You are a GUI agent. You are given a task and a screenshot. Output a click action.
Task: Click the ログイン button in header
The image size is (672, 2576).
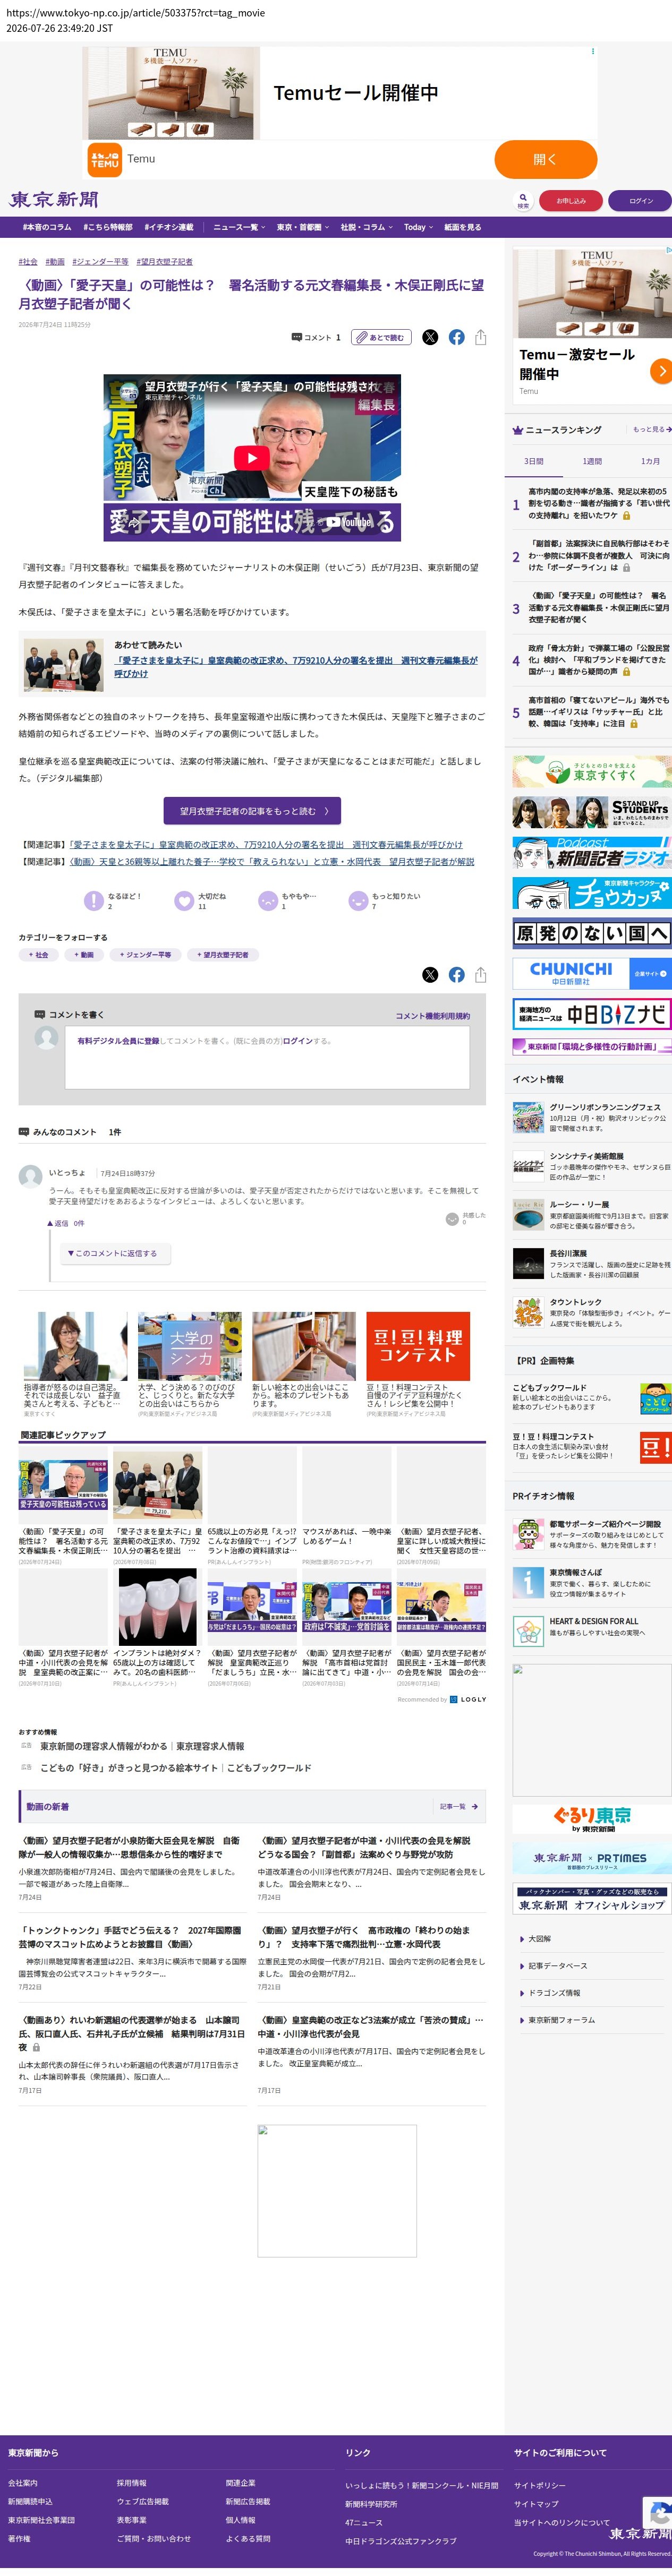click(x=640, y=200)
